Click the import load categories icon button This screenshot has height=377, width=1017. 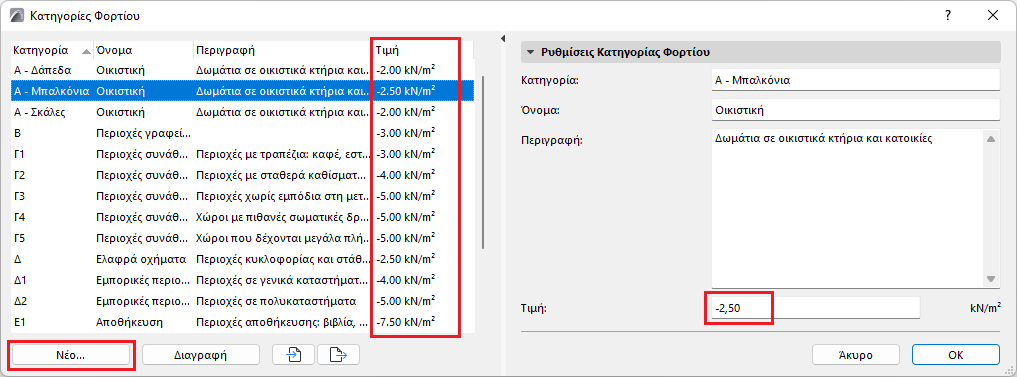point(293,355)
